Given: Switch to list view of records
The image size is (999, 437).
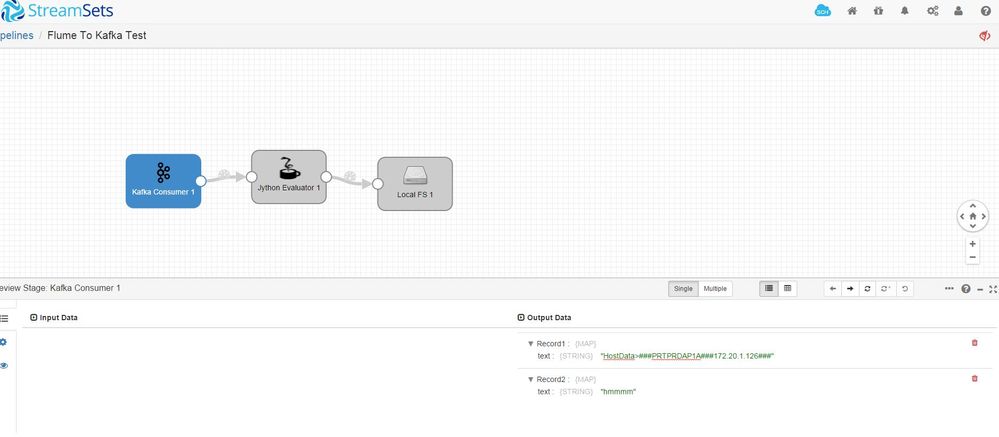Looking at the screenshot, I should [769, 289].
